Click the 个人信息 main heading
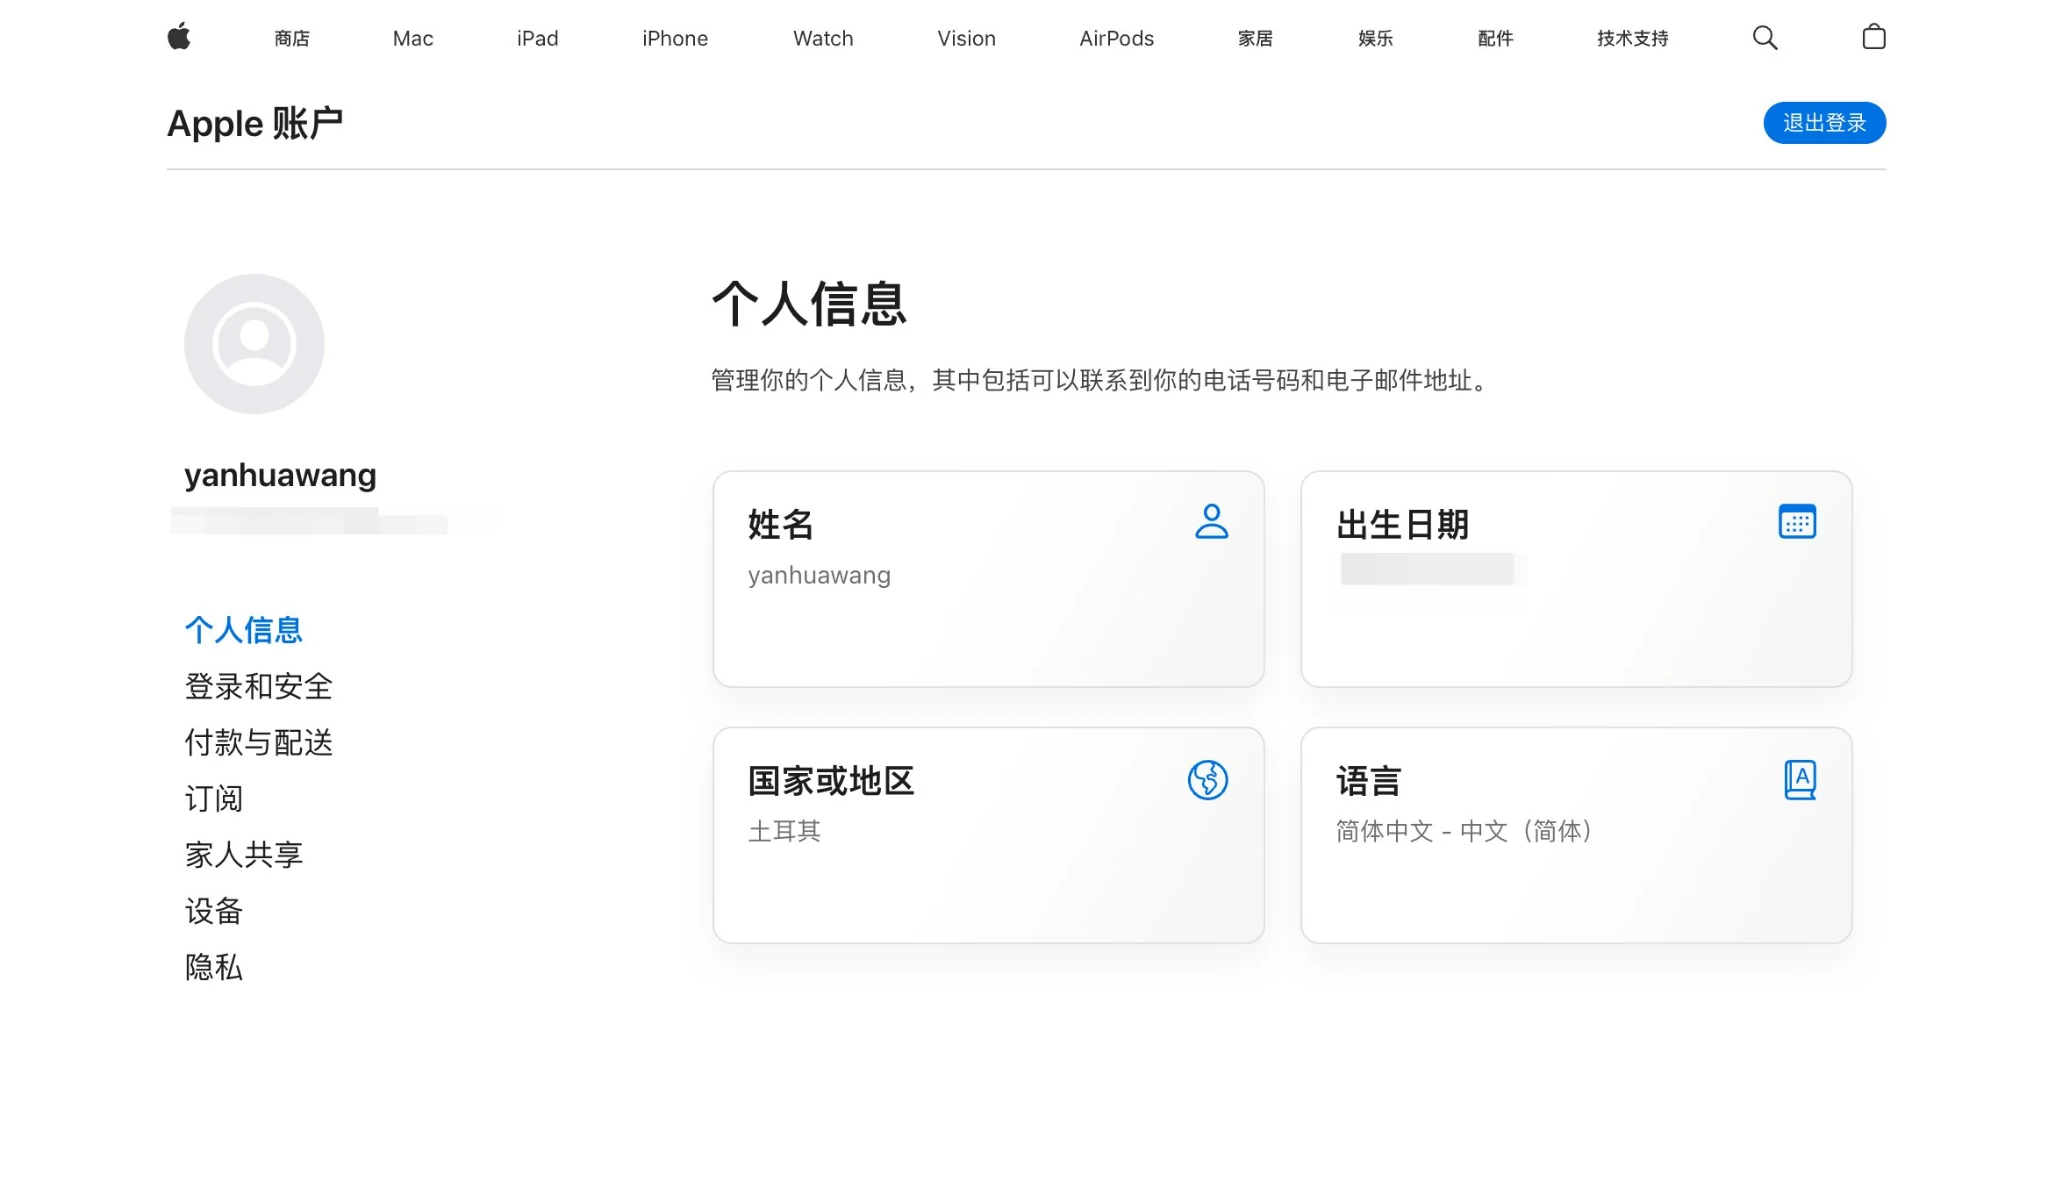Screen dimensions: 2048x1196 point(808,304)
